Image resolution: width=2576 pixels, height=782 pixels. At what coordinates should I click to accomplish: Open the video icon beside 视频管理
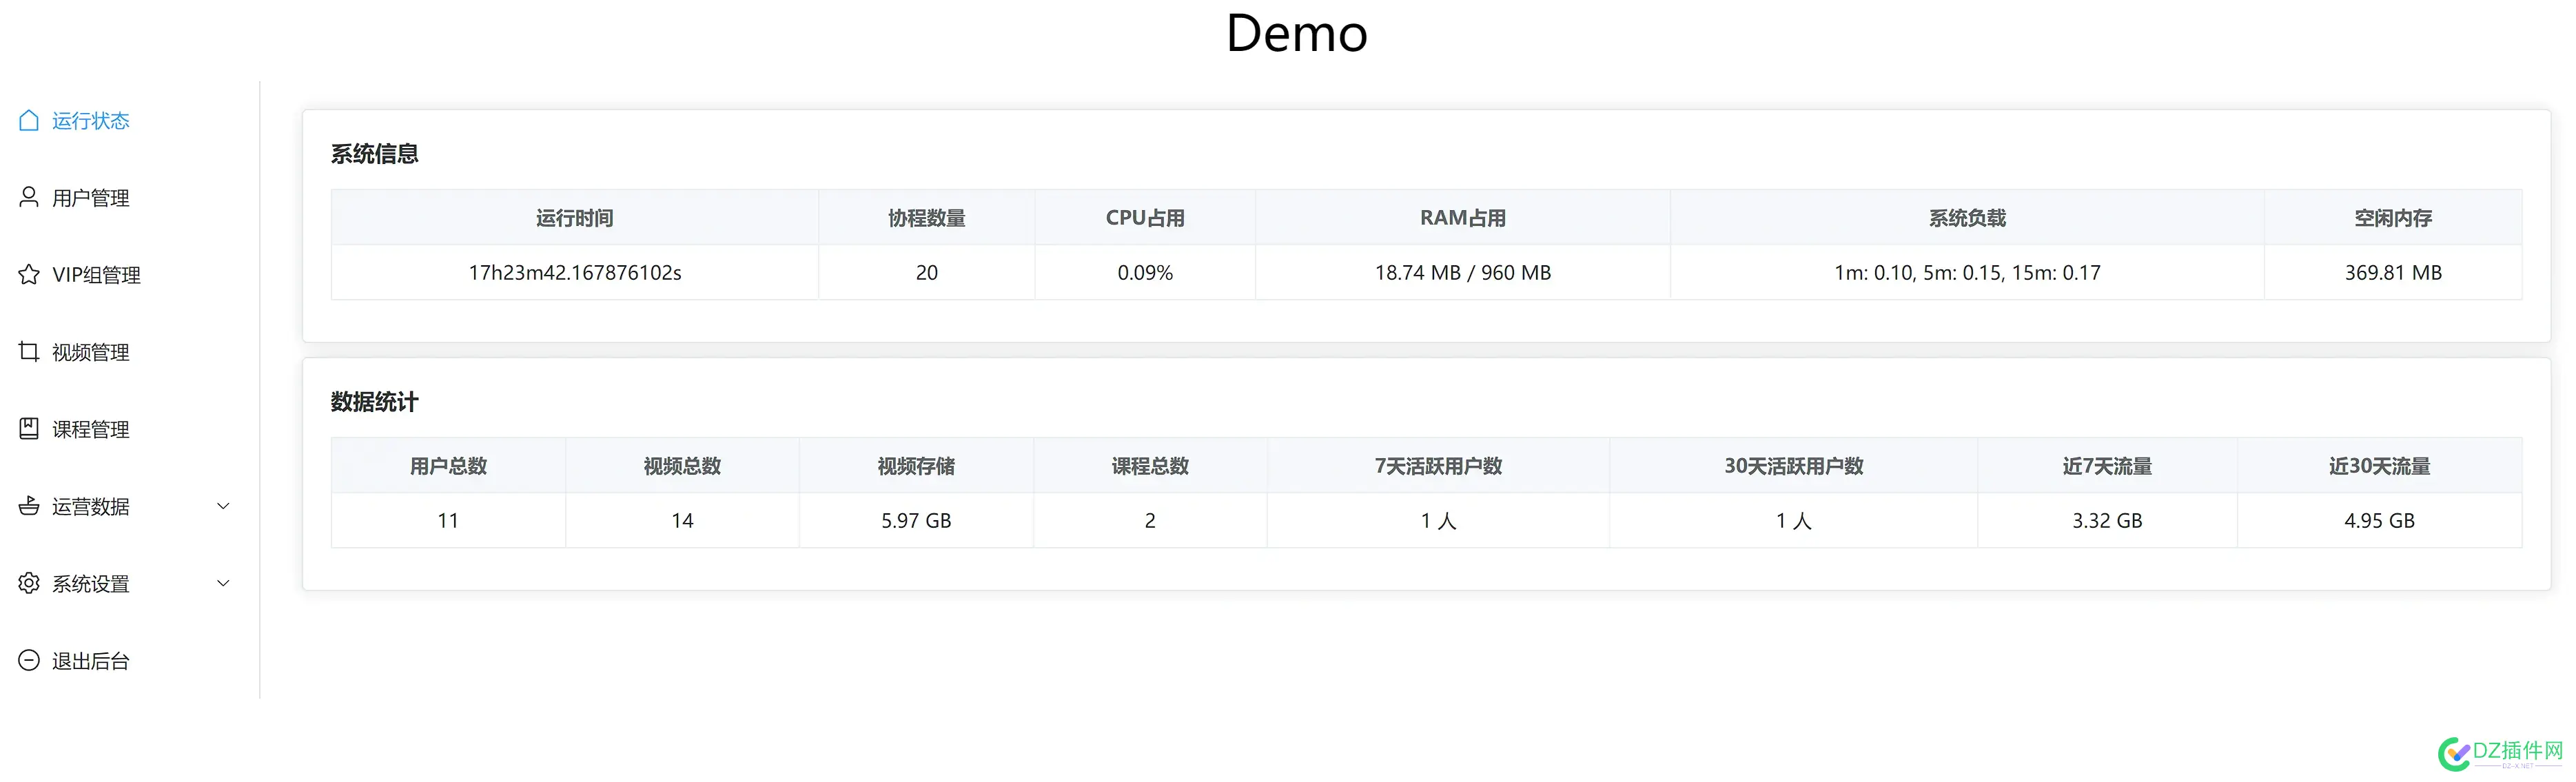coord(29,351)
